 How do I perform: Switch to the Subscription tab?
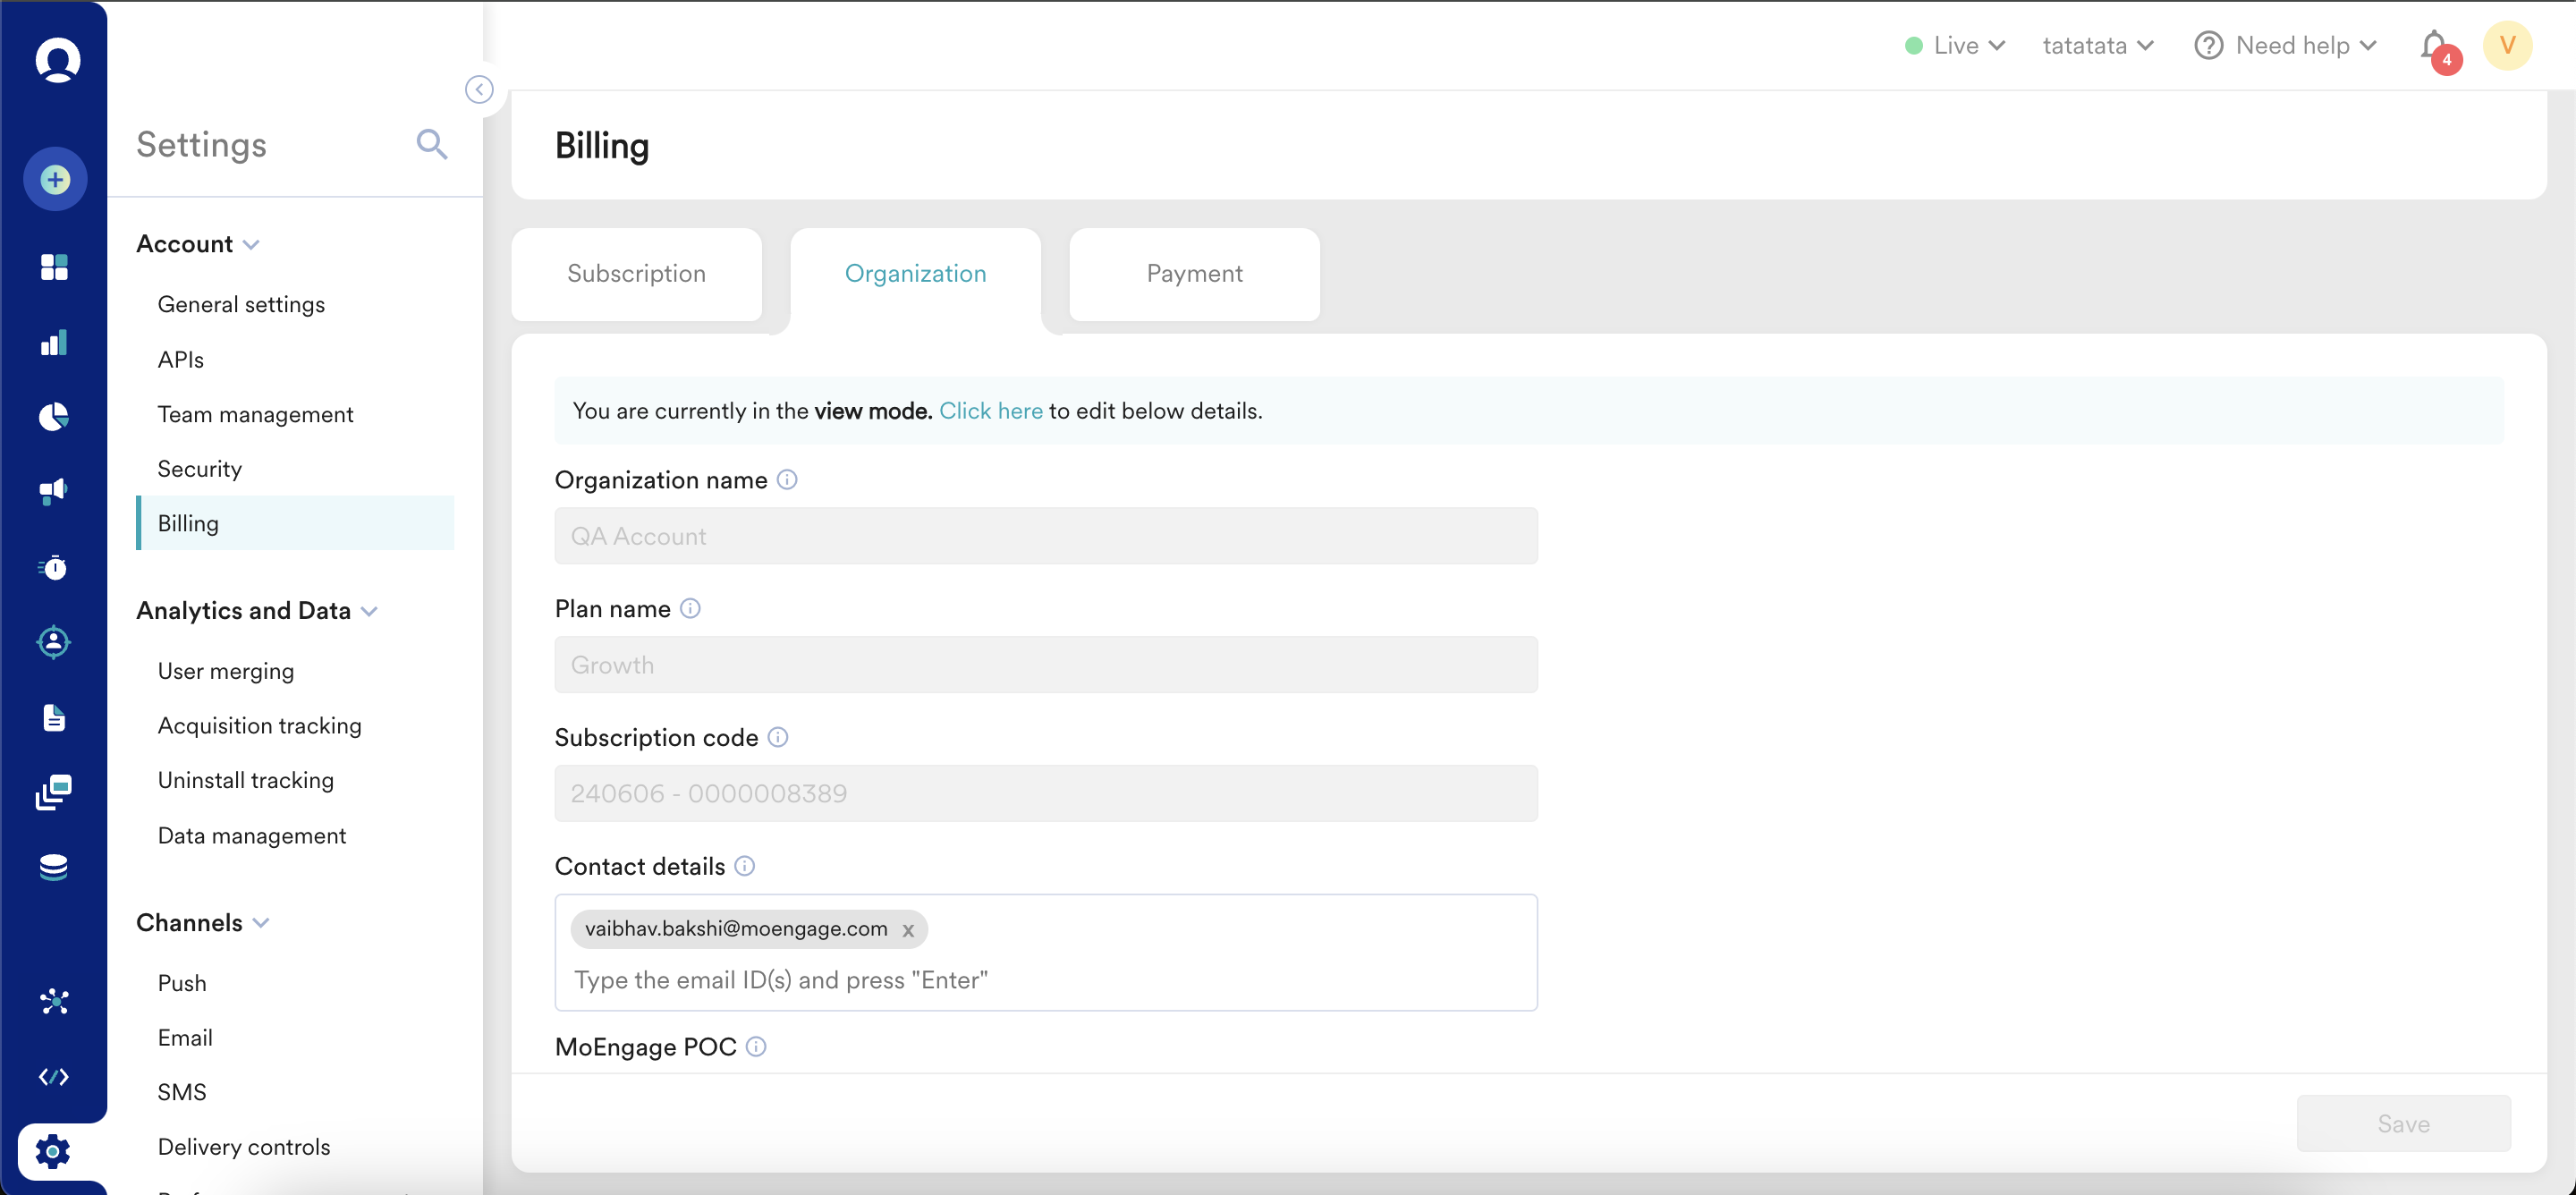pyautogui.click(x=636, y=273)
